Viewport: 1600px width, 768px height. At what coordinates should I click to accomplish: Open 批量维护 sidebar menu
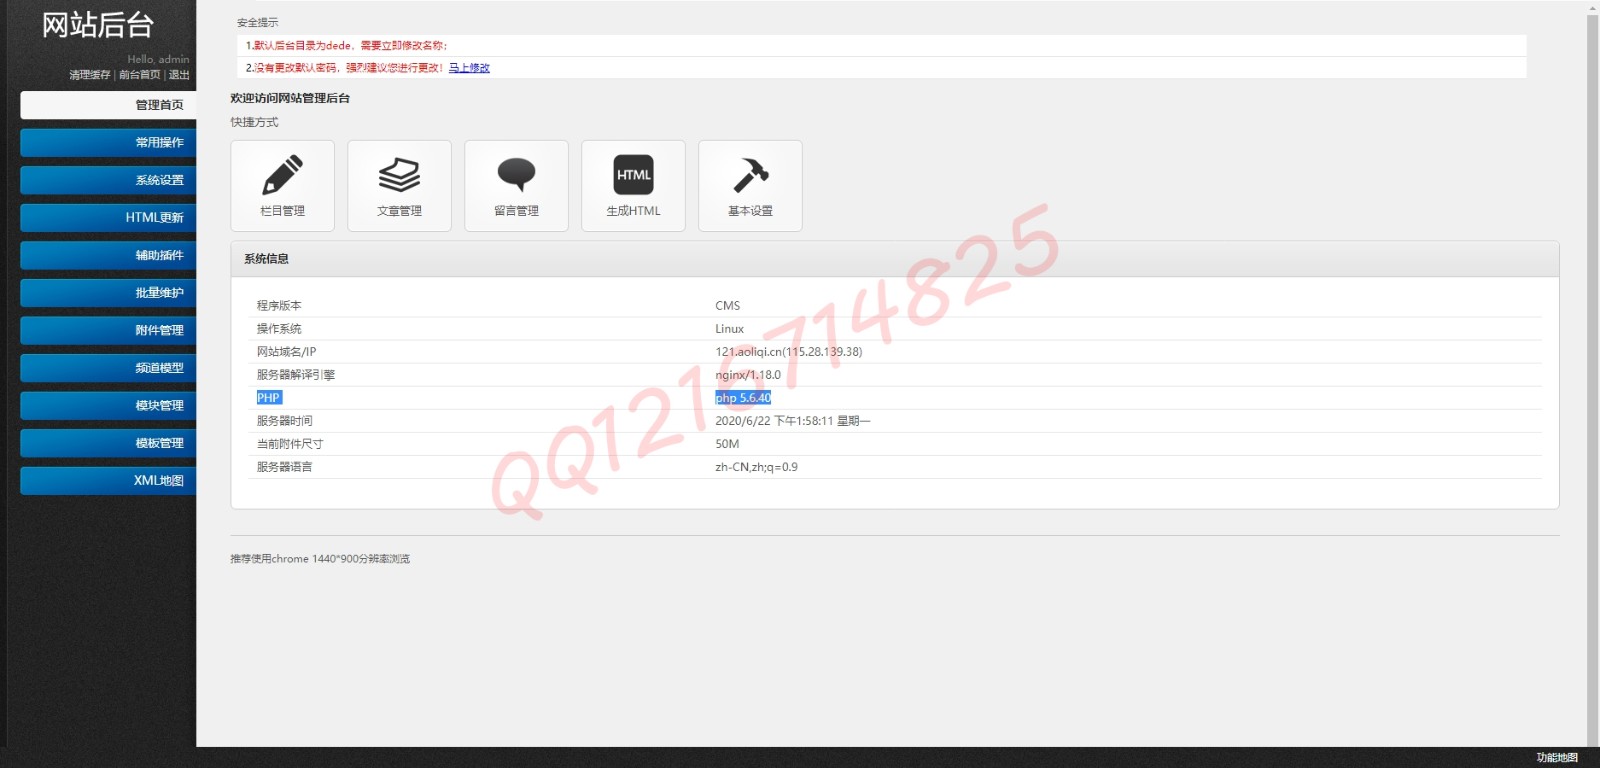(108, 293)
